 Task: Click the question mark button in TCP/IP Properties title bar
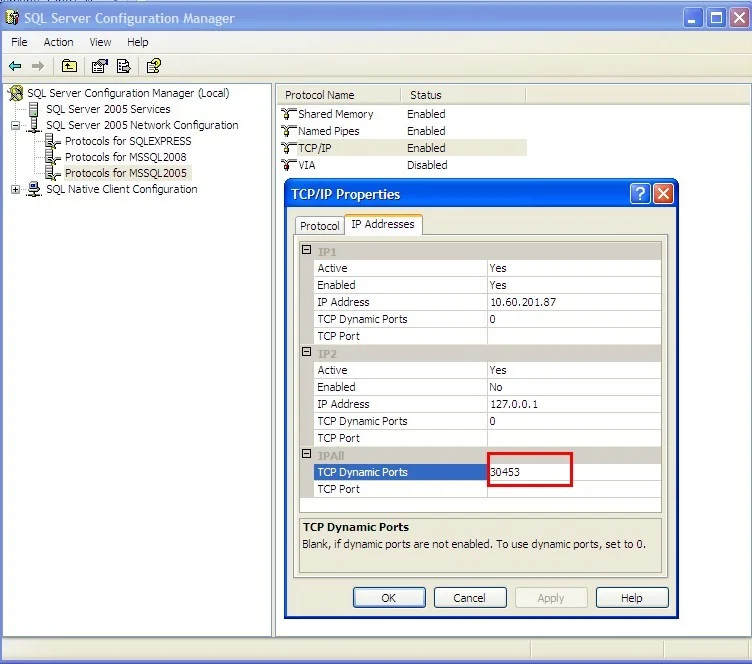point(640,194)
